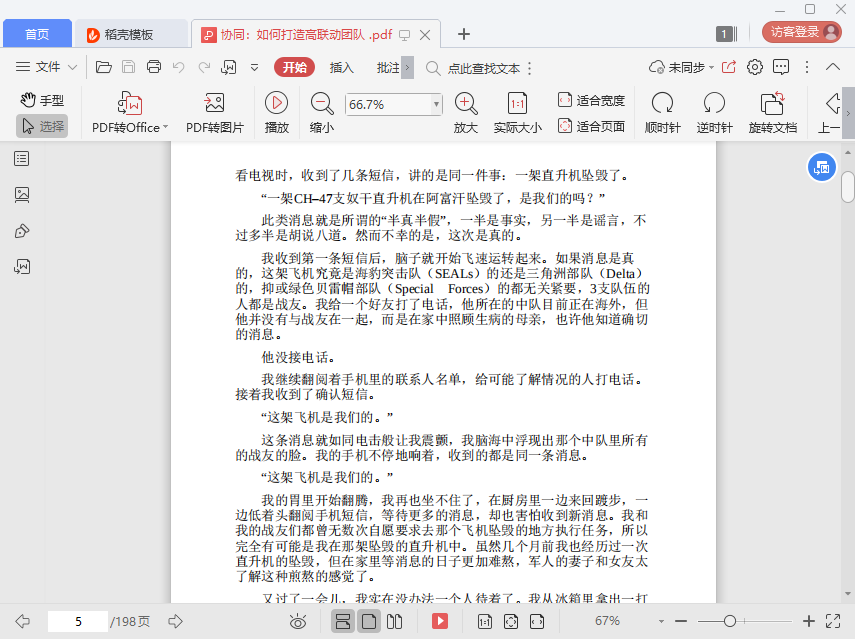The image size is (855, 639).
Task: Collapse the ribbon with up chevron
Action: [833, 67]
